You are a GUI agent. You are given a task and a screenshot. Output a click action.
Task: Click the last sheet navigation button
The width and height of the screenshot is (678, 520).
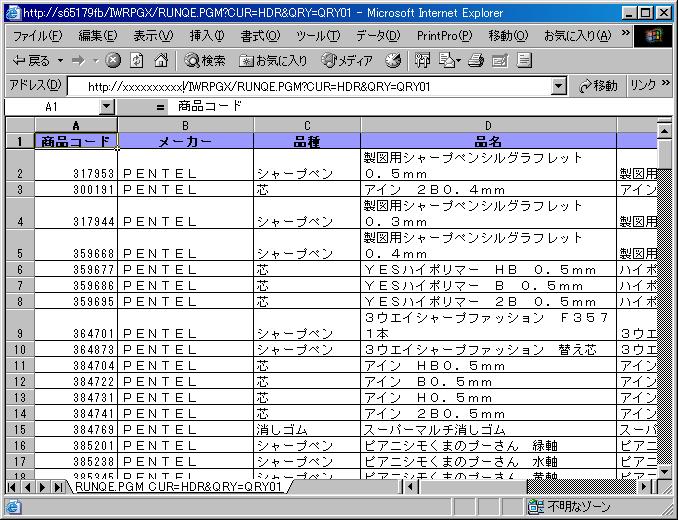coord(58,487)
